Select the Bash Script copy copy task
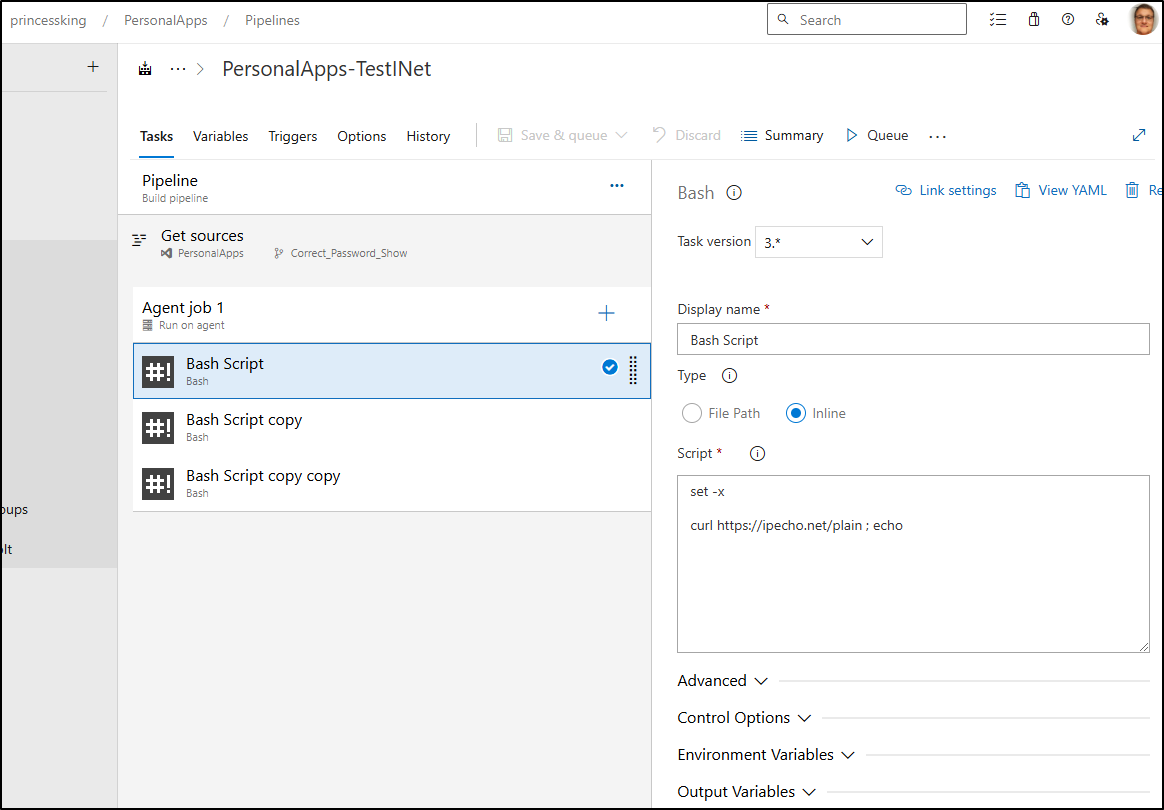Viewport: 1164px width, 810px height. 392,483
